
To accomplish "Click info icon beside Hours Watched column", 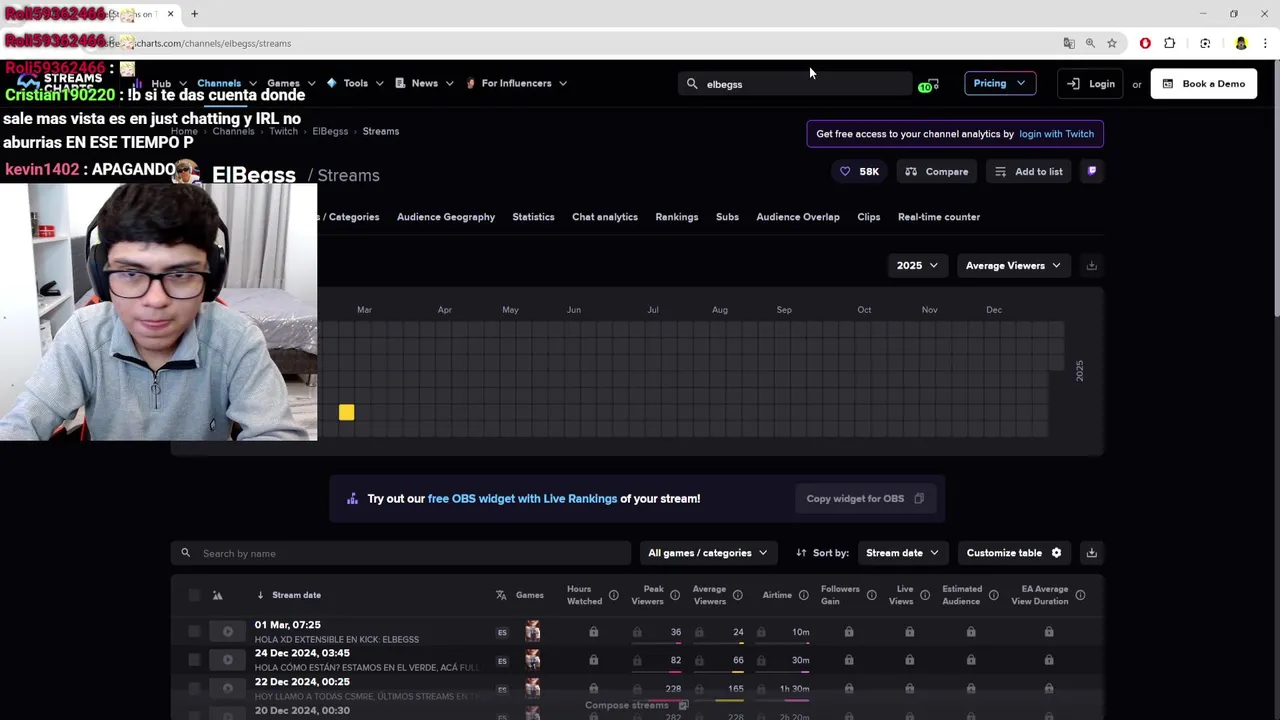I will [x=614, y=595].
